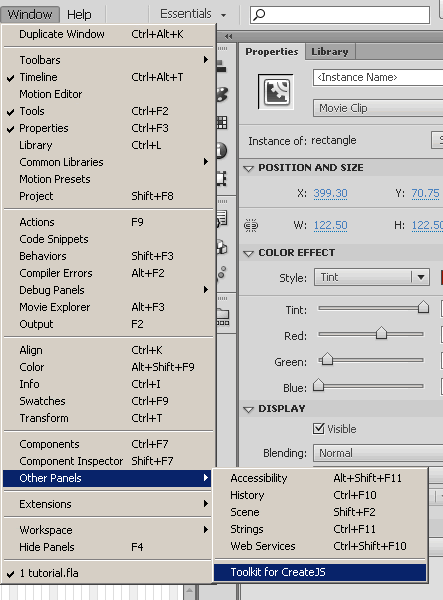The width and height of the screenshot is (443, 600).
Task: Click the Tint amount slider handle
Action: tap(423, 307)
